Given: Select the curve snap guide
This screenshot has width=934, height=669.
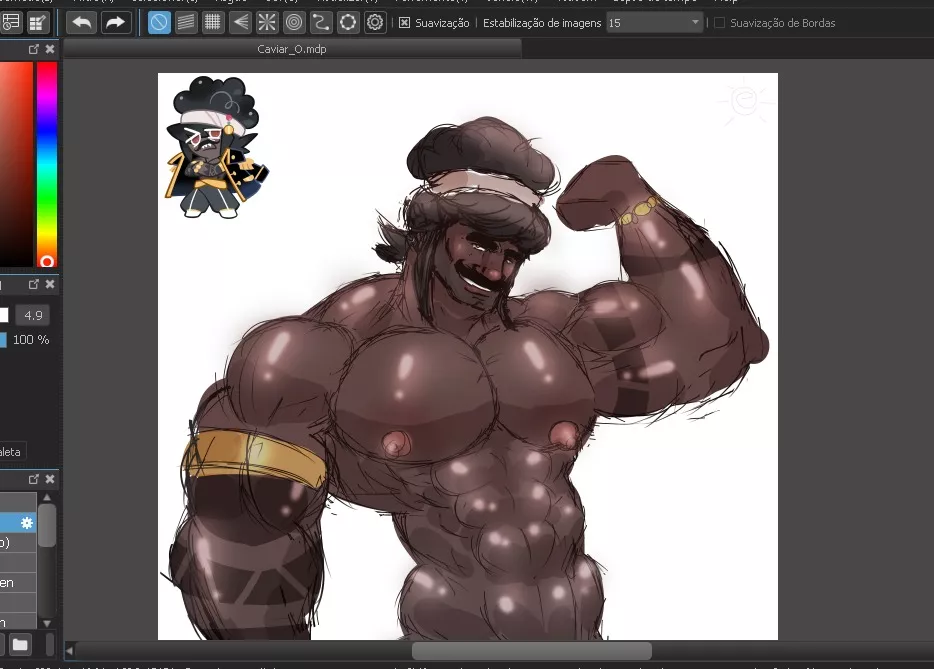Looking at the screenshot, I should click(321, 22).
